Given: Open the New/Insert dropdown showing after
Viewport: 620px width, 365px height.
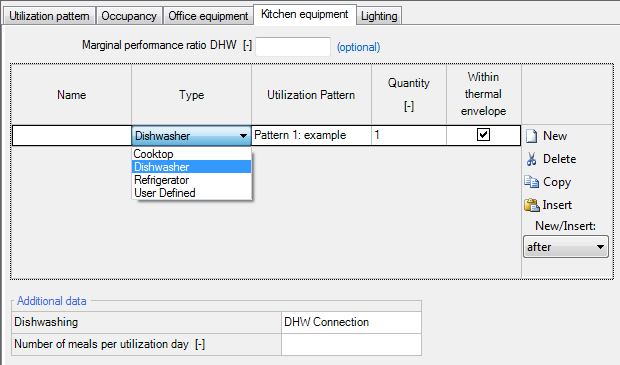Looking at the screenshot, I should (x=565, y=247).
